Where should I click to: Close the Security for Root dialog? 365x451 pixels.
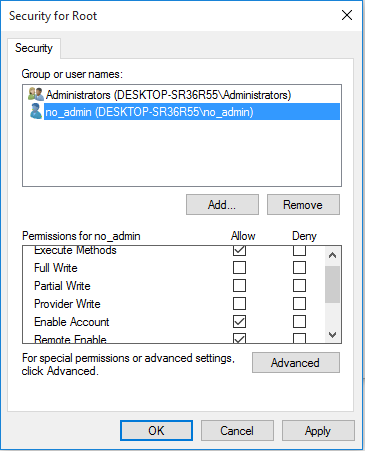tap(347, 15)
